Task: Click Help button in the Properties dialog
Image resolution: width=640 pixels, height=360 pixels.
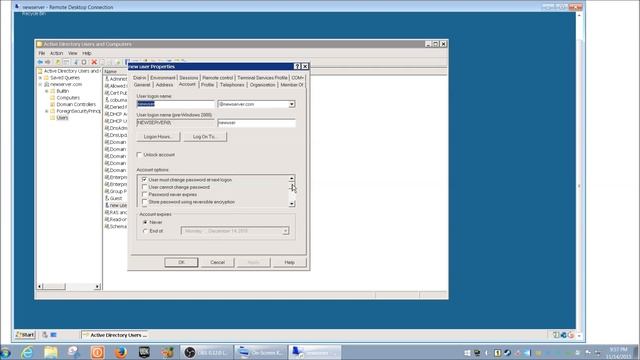Action: [289, 262]
